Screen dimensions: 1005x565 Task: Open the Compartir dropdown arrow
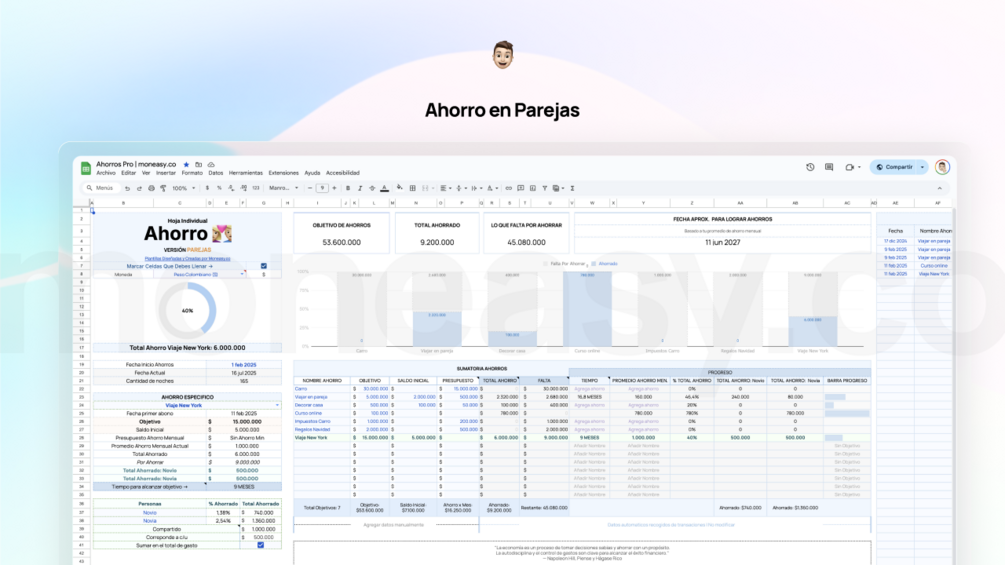[922, 167]
